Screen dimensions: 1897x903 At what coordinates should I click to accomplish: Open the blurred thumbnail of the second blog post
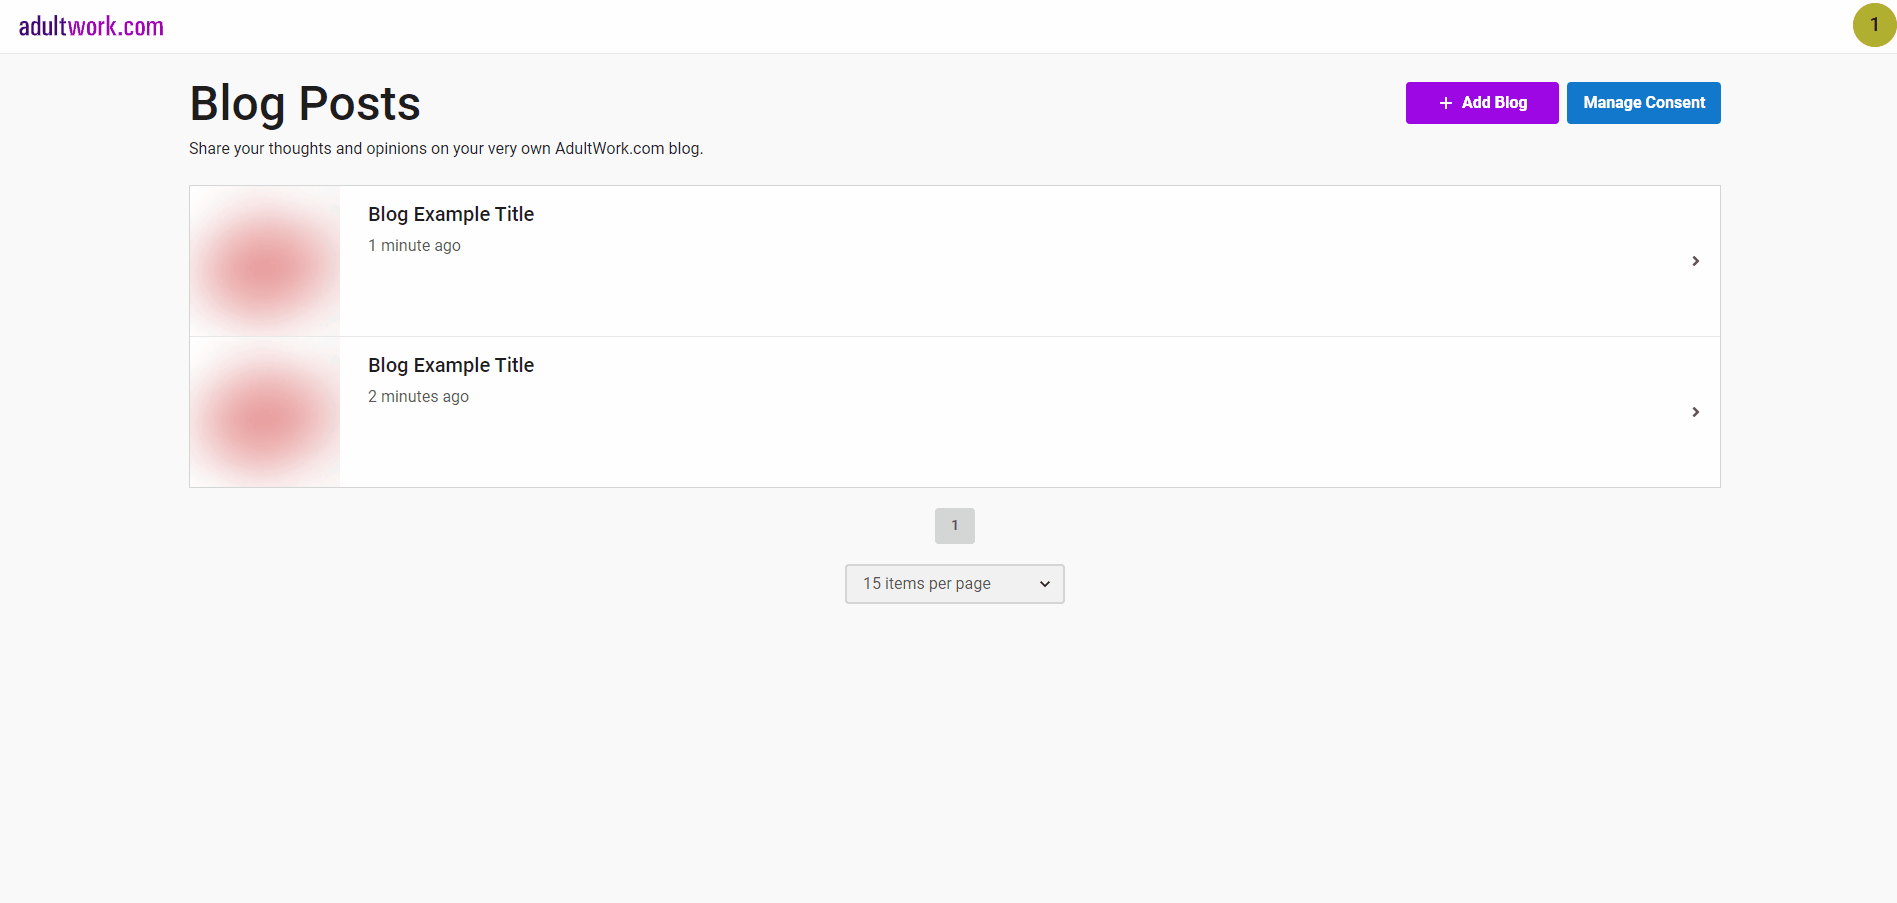click(x=265, y=412)
